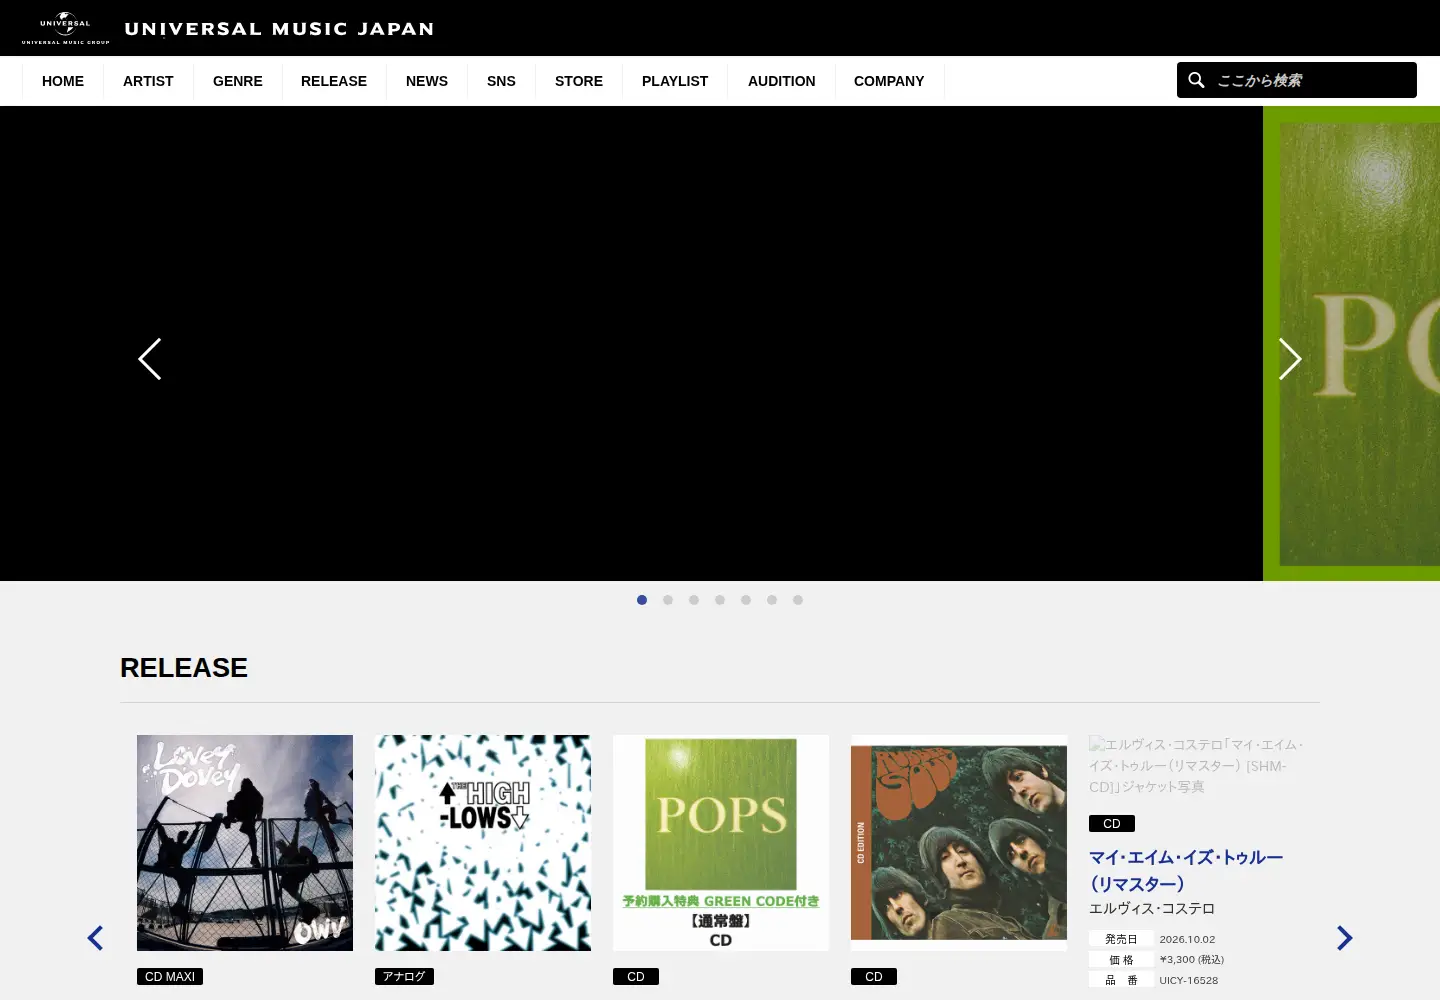
Task: Click the CD tag above マイ・エイム title
Action: click(x=1112, y=824)
